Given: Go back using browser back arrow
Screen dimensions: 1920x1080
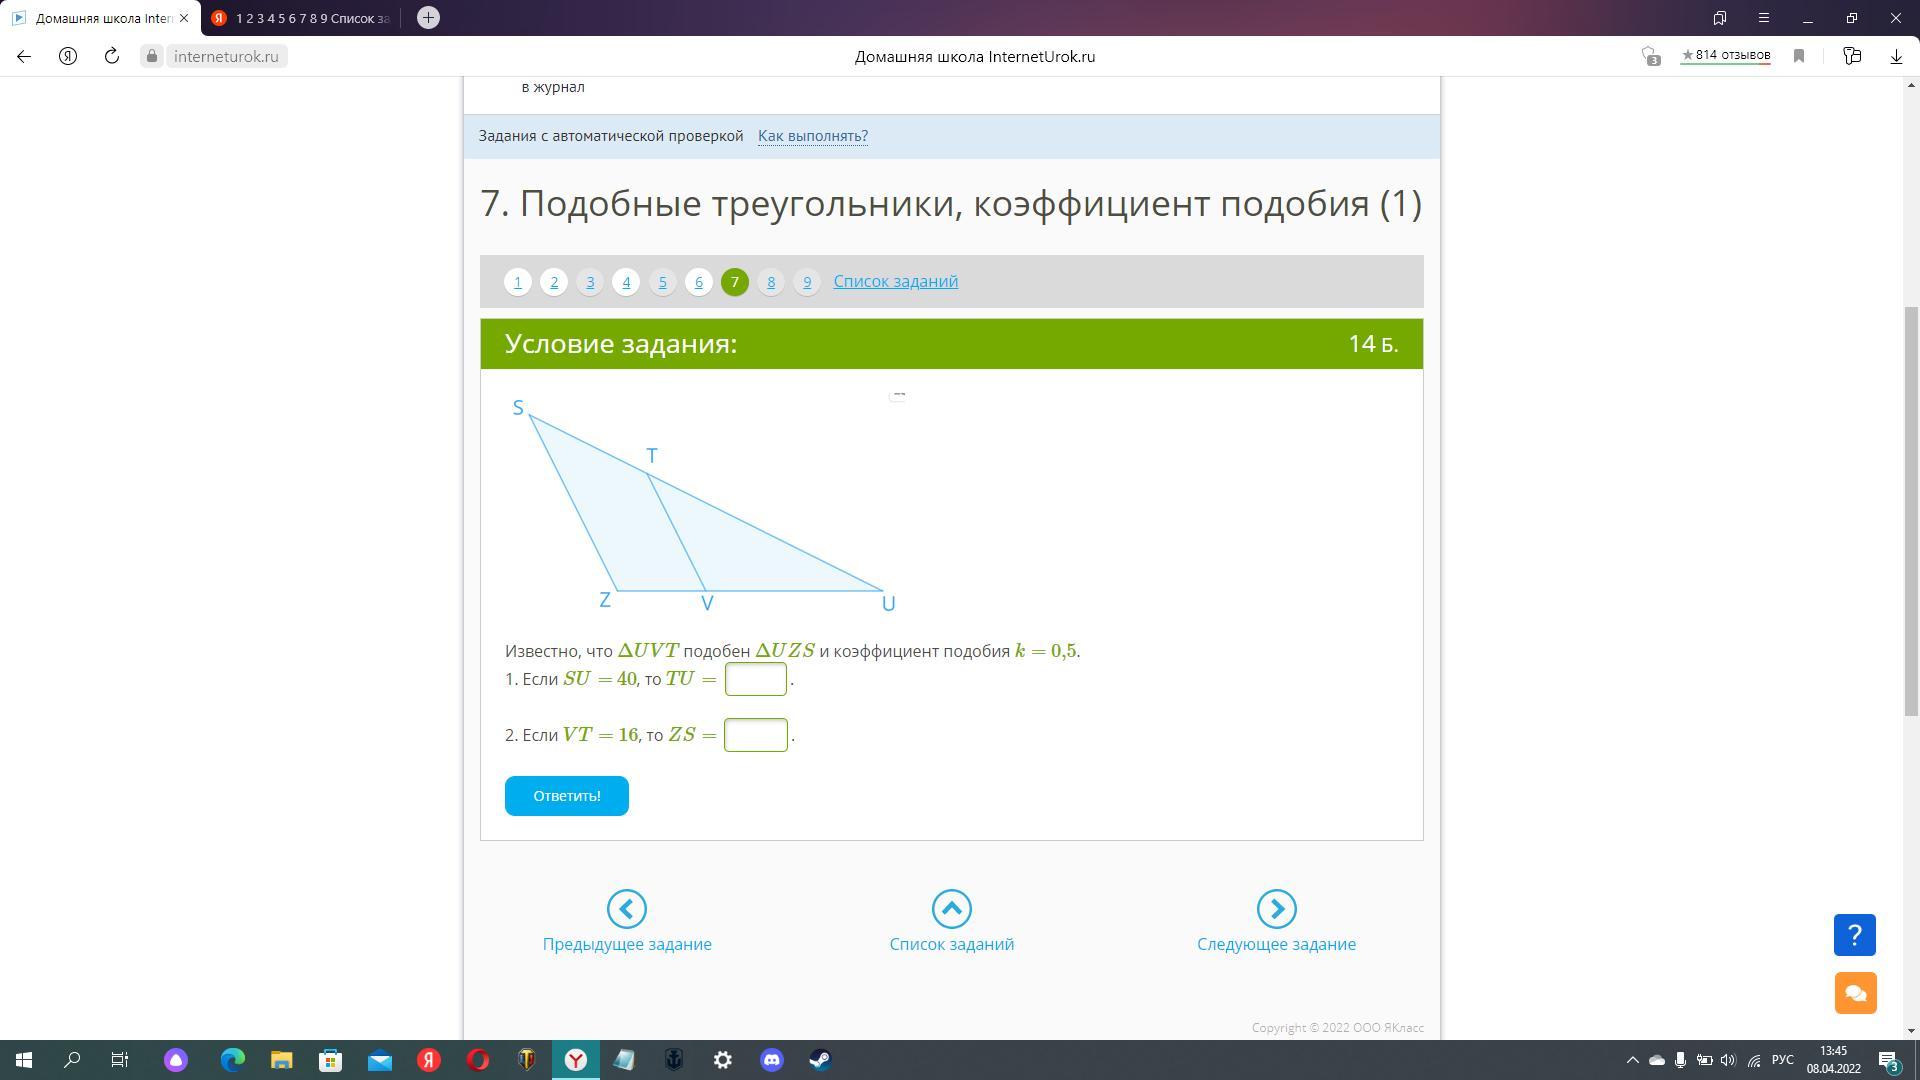Looking at the screenshot, I should (x=24, y=57).
